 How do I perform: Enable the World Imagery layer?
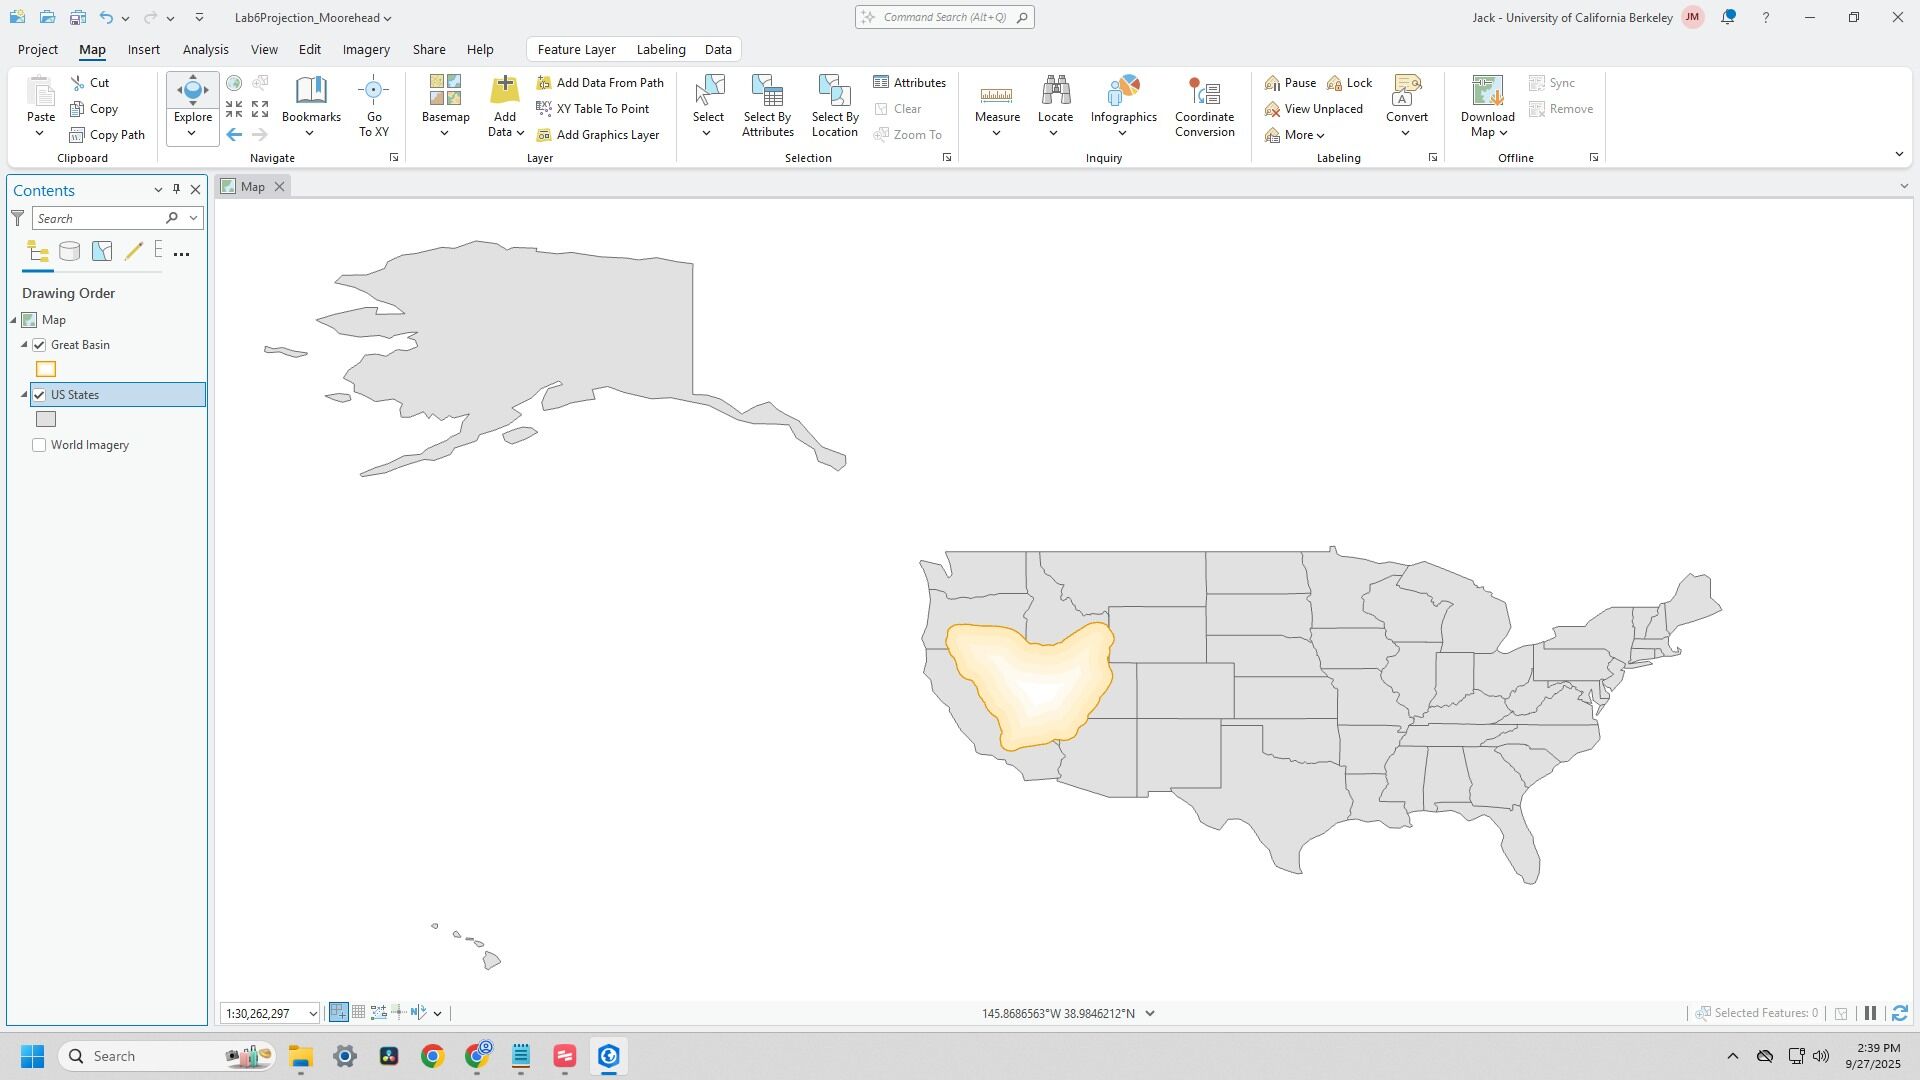pyautogui.click(x=40, y=445)
